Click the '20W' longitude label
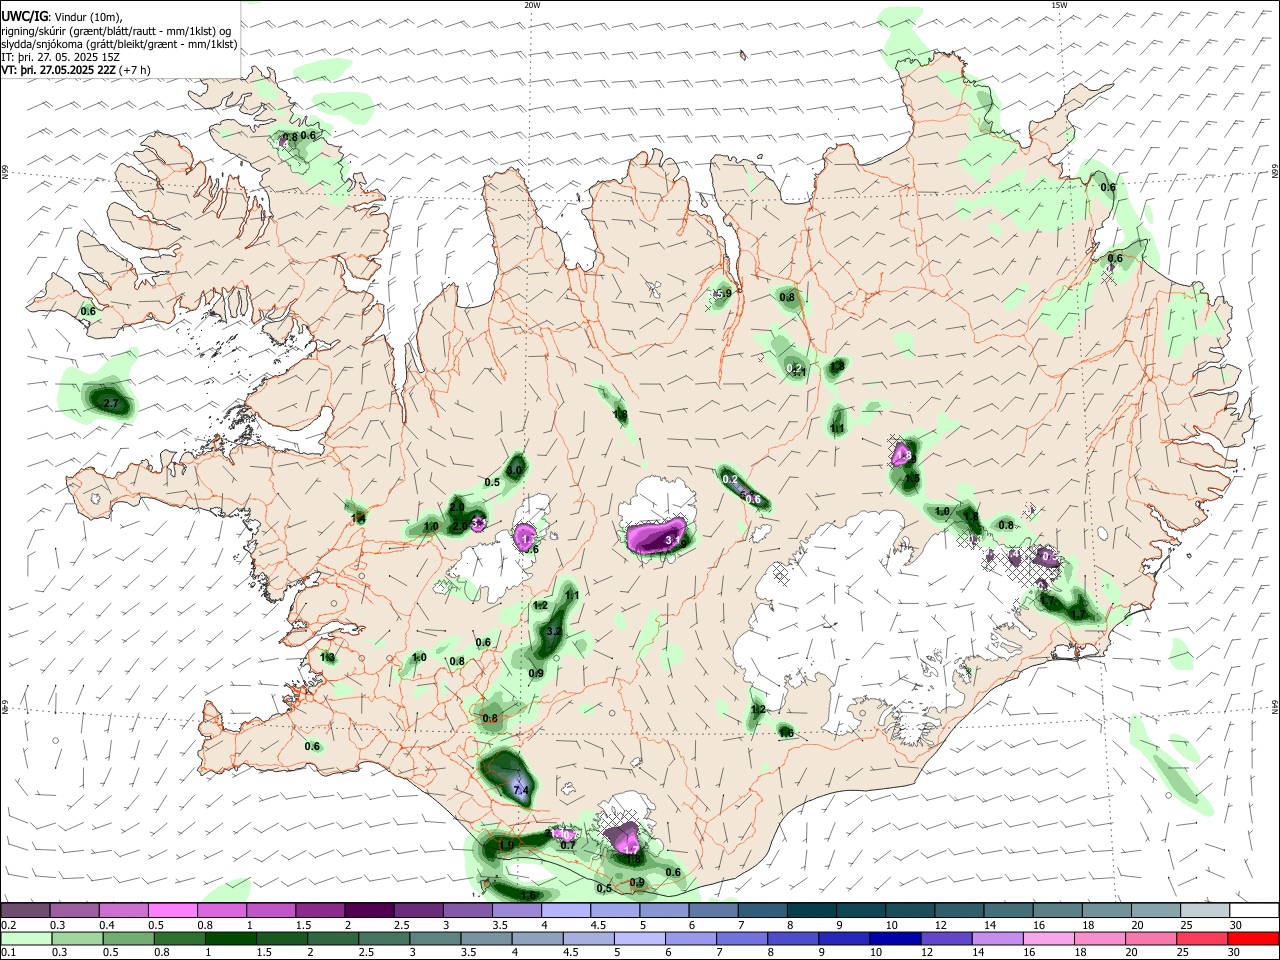The height and width of the screenshot is (960, 1280). click(x=532, y=5)
